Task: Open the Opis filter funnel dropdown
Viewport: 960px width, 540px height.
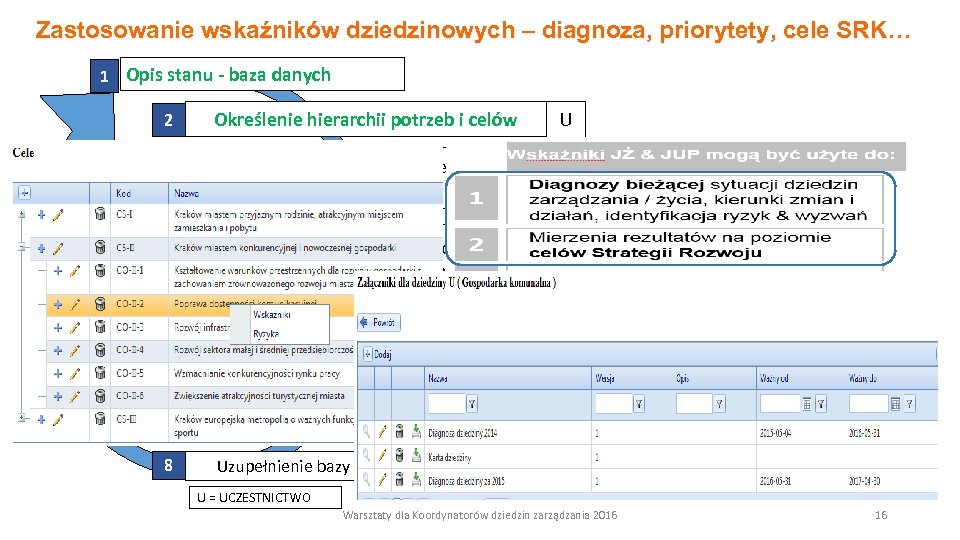Action: 719,403
